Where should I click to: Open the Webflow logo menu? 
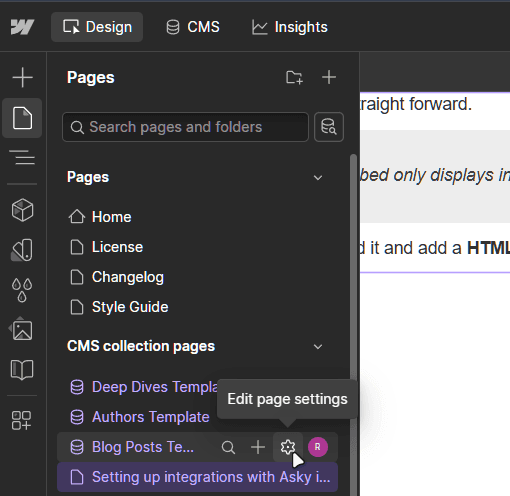[x=22, y=27]
